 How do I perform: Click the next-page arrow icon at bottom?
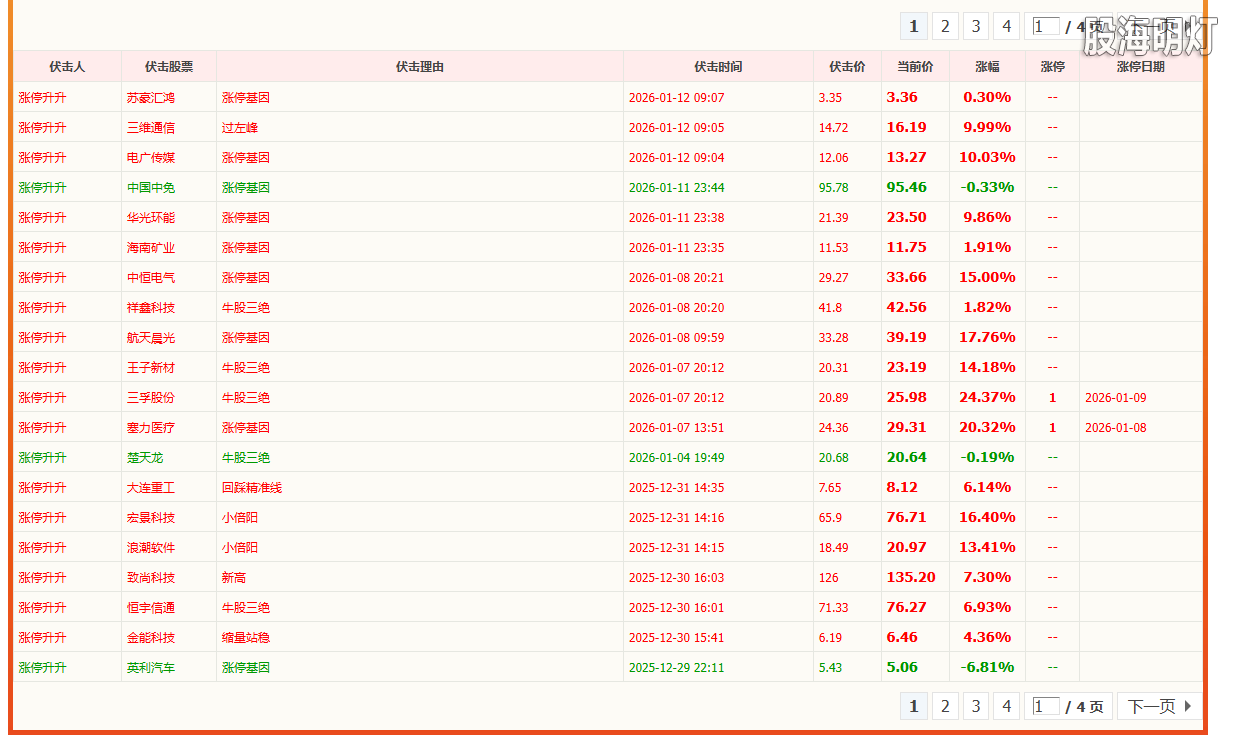pos(1190,705)
